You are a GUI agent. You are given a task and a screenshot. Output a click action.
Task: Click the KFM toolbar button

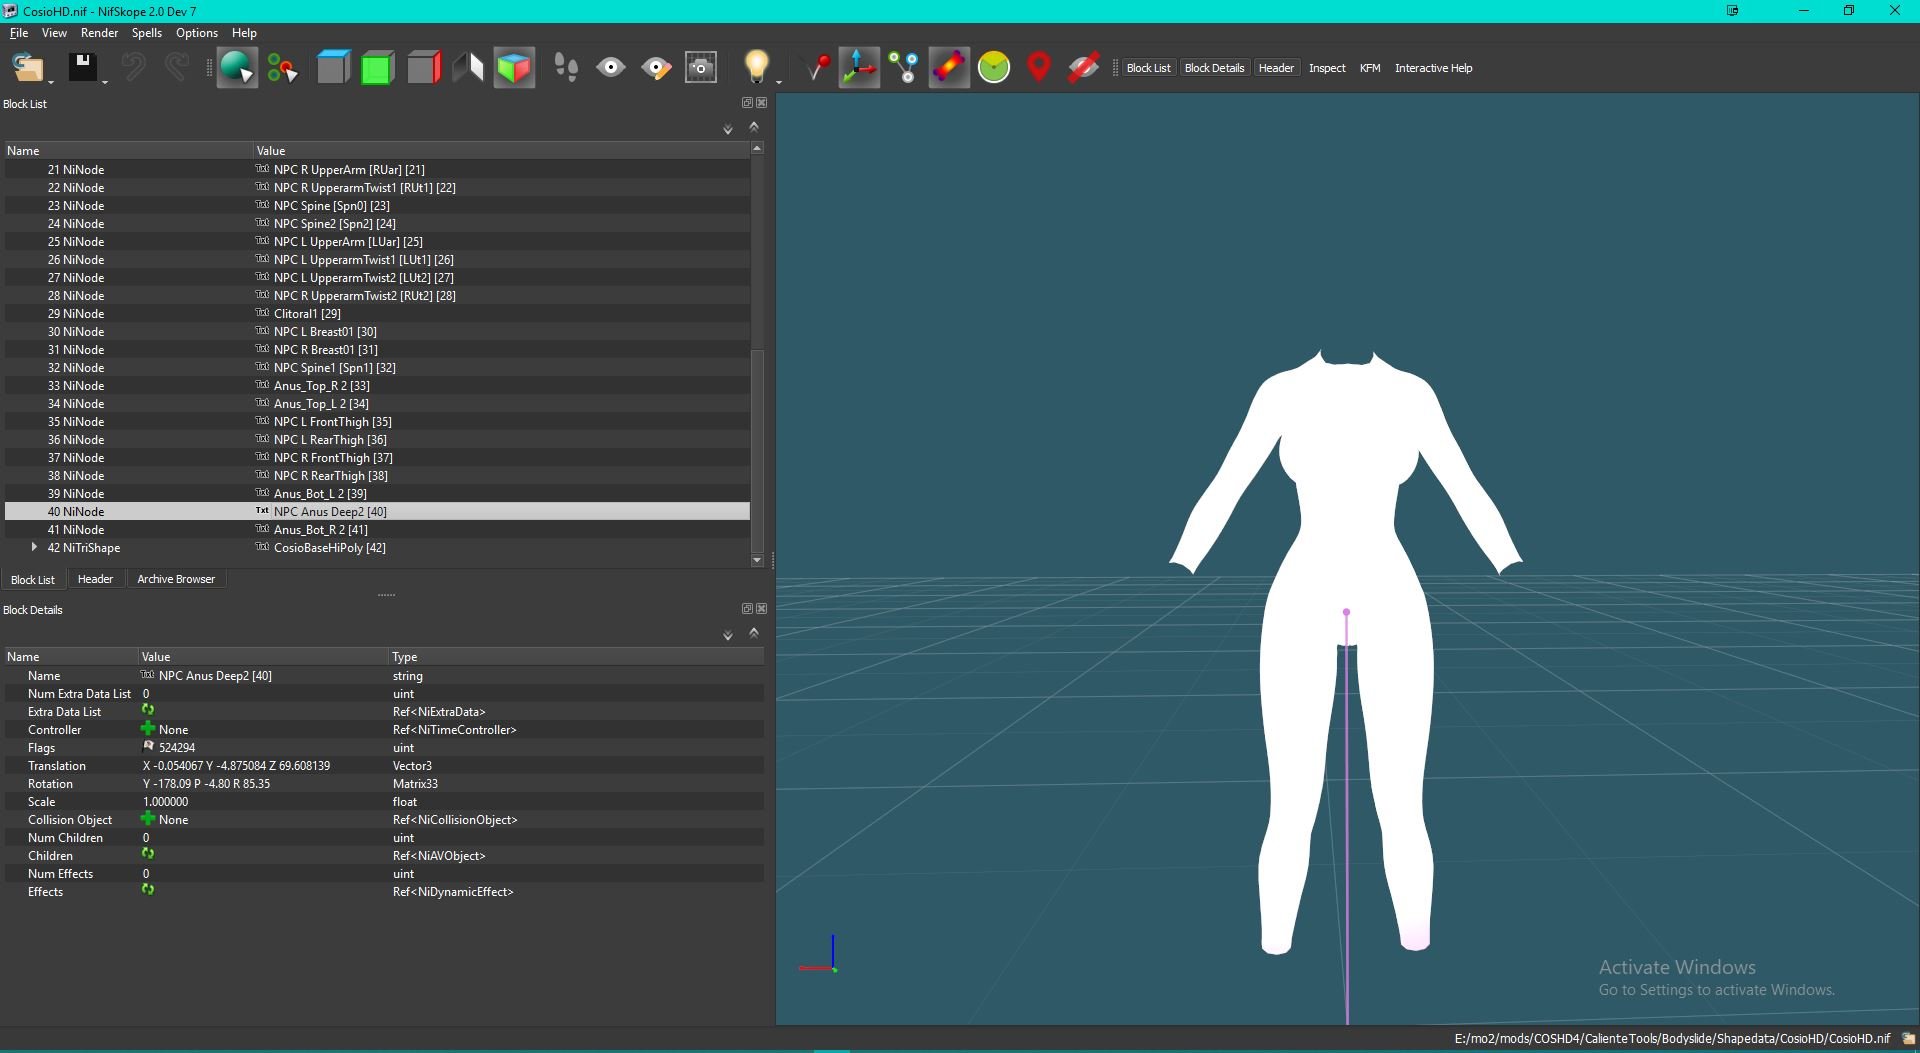(x=1370, y=68)
